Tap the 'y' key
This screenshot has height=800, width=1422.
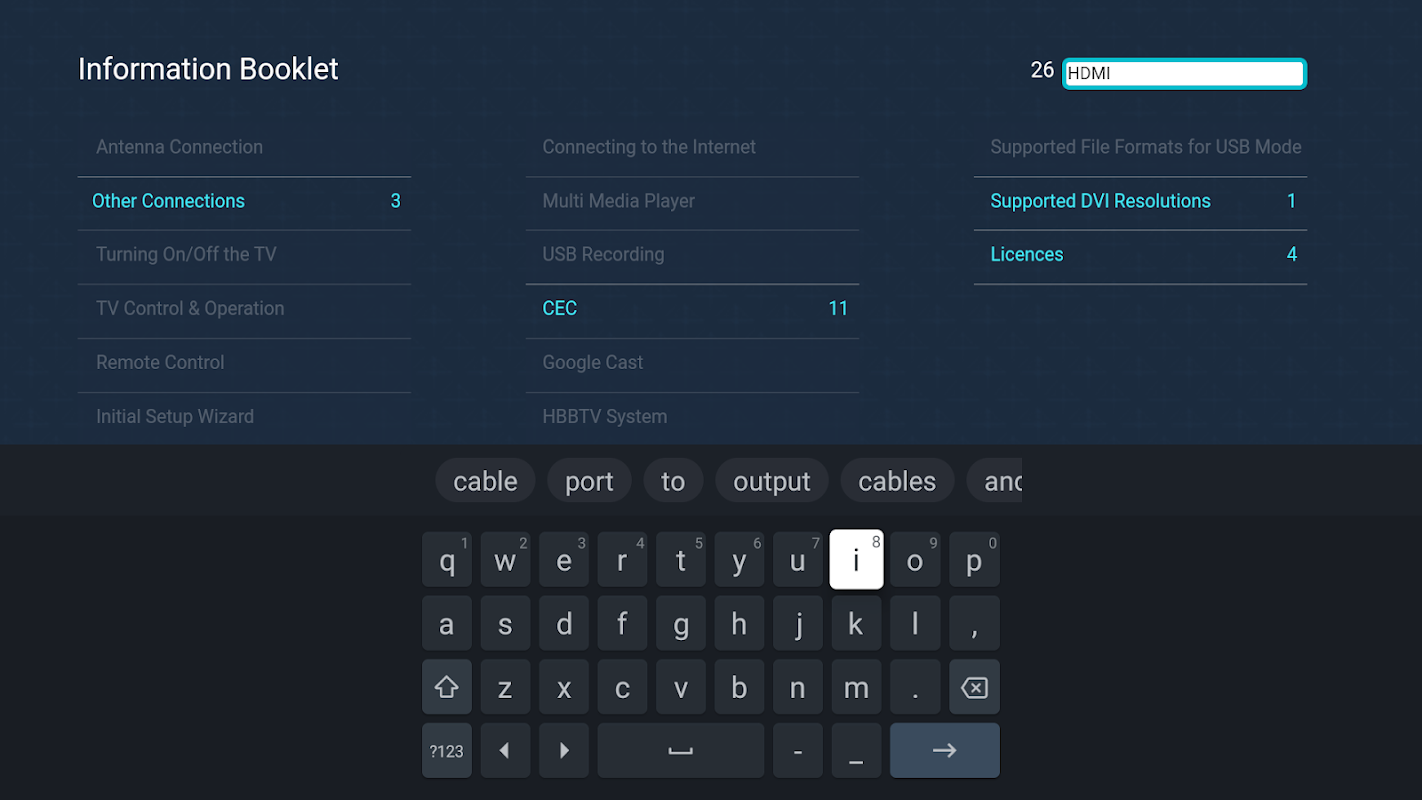click(739, 559)
